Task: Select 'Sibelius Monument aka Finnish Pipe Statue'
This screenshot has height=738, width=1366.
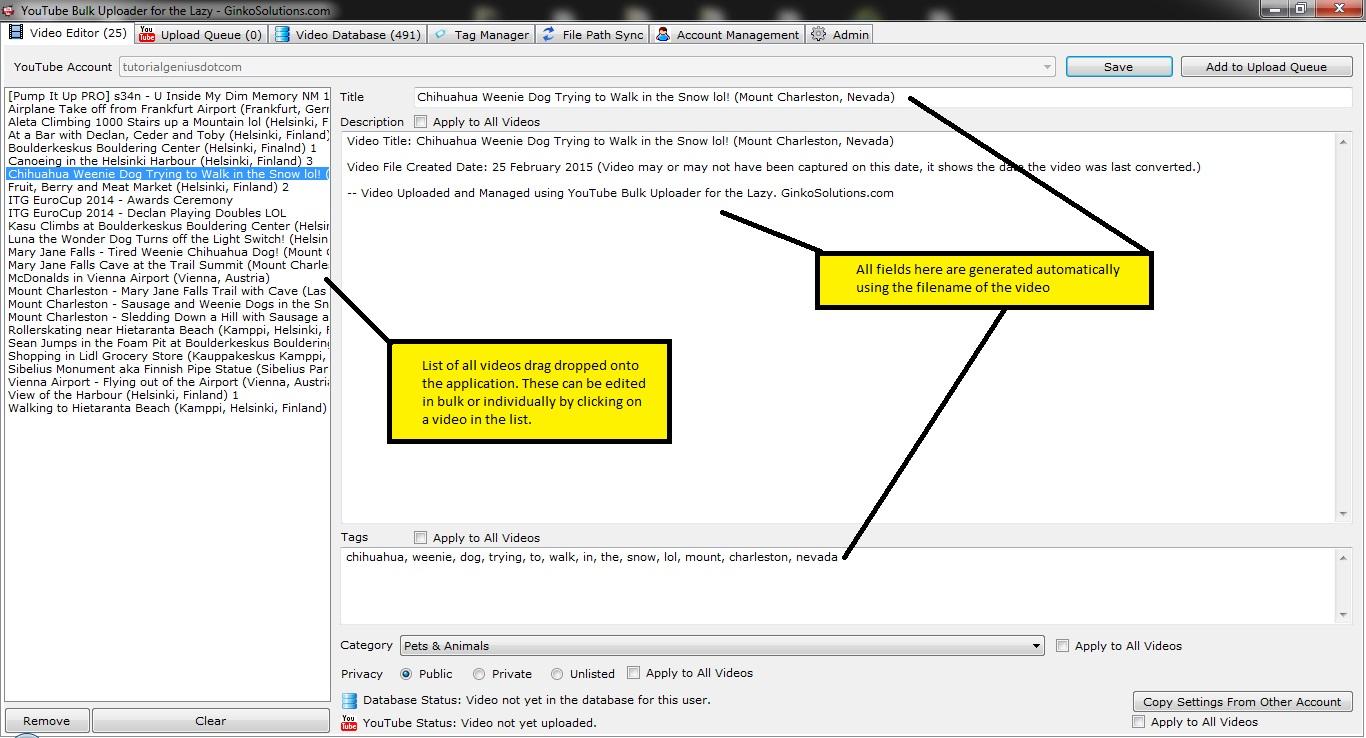Action: (168, 369)
